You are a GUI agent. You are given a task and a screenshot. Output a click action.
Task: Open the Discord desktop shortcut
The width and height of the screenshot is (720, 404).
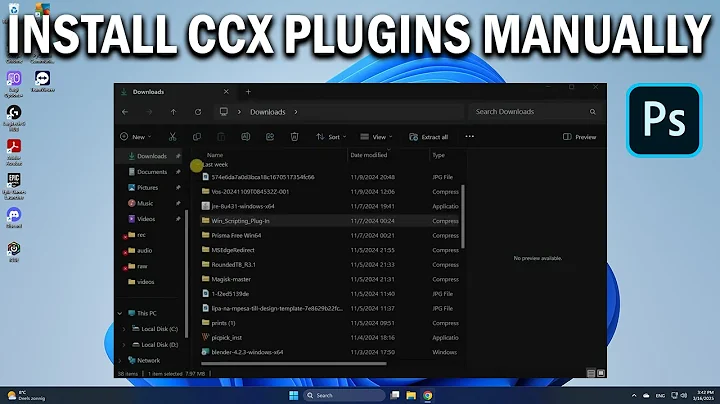pos(14,218)
